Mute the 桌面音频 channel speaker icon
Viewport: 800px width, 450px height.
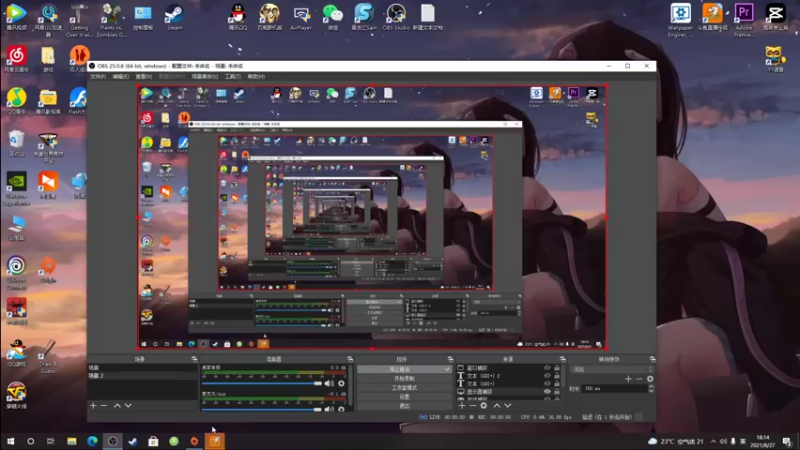329,383
